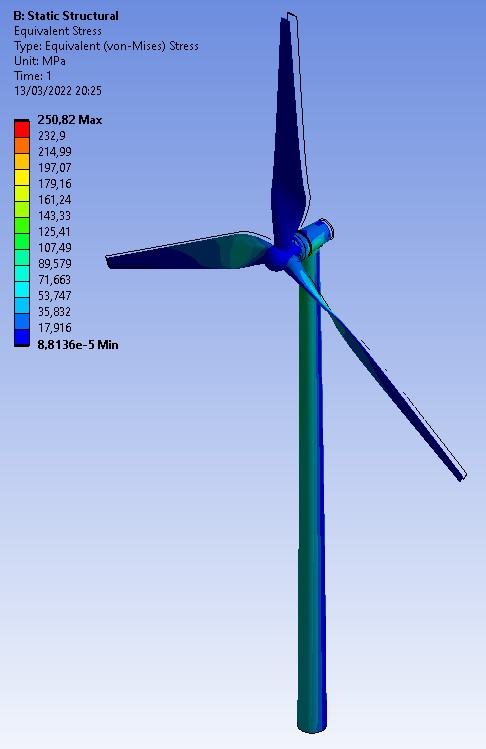Click the '13/03/2022 20:25' timestamp

click(x=58, y=91)
